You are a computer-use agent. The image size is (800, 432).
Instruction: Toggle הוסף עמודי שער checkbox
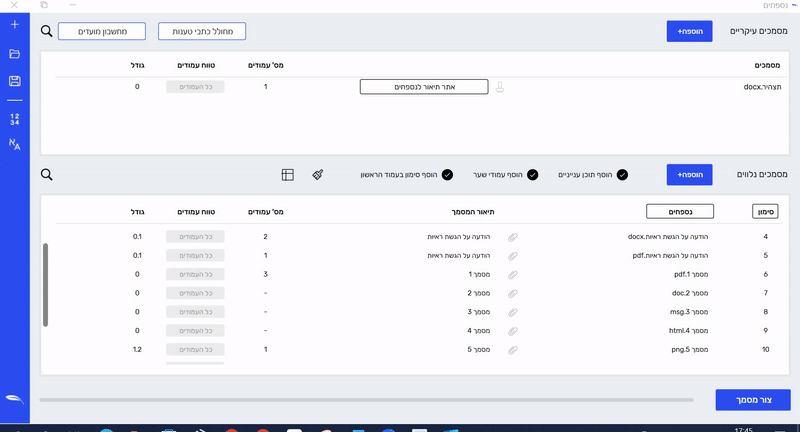click(x=532, y=175)
